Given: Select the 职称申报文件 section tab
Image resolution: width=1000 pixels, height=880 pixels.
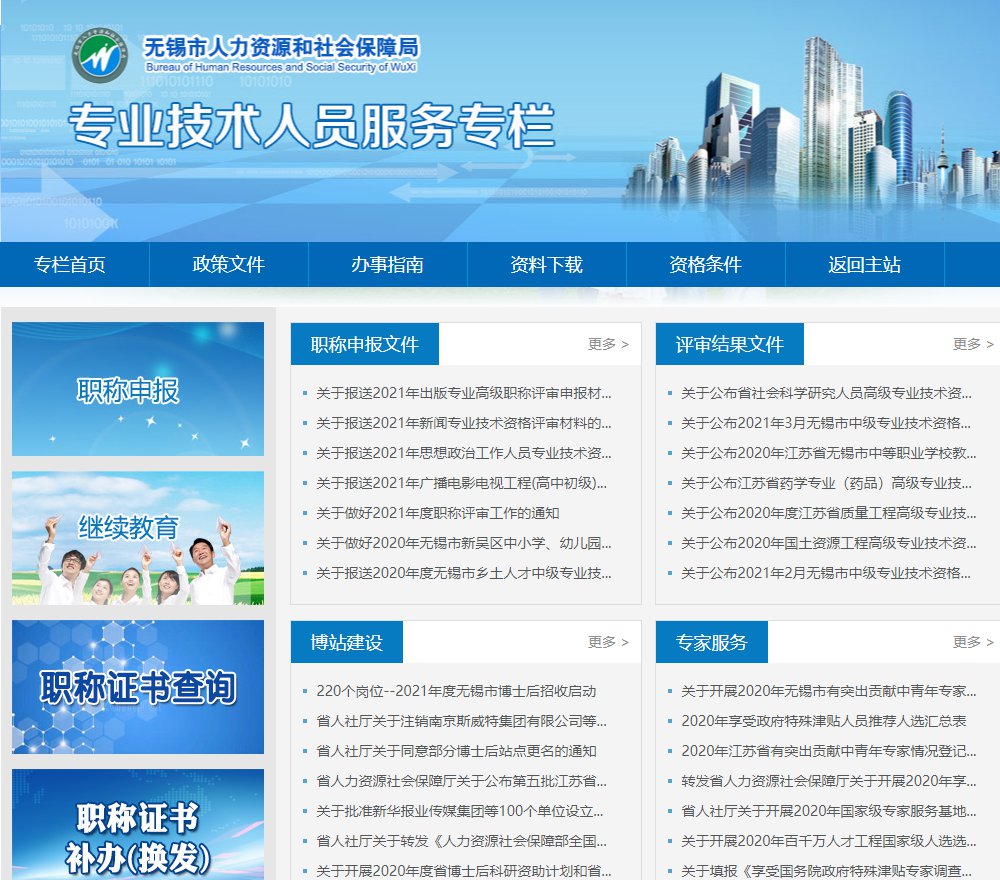Looking at the screenshot, I should (x=365, y=344).
